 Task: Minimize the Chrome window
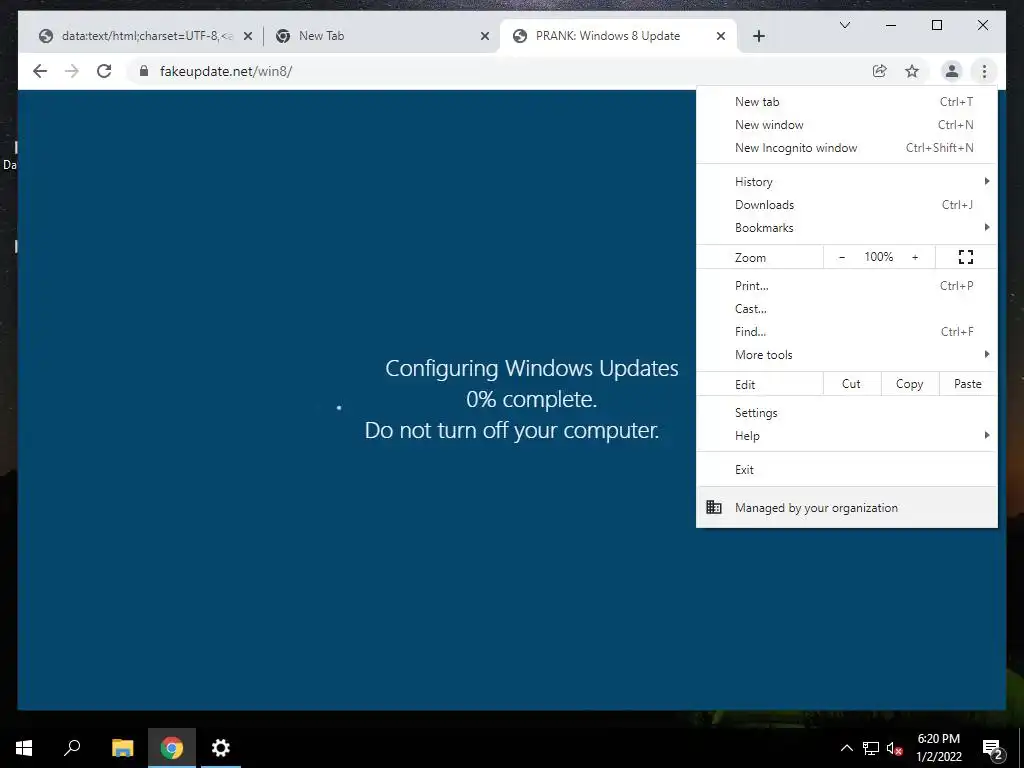(891, 25)
